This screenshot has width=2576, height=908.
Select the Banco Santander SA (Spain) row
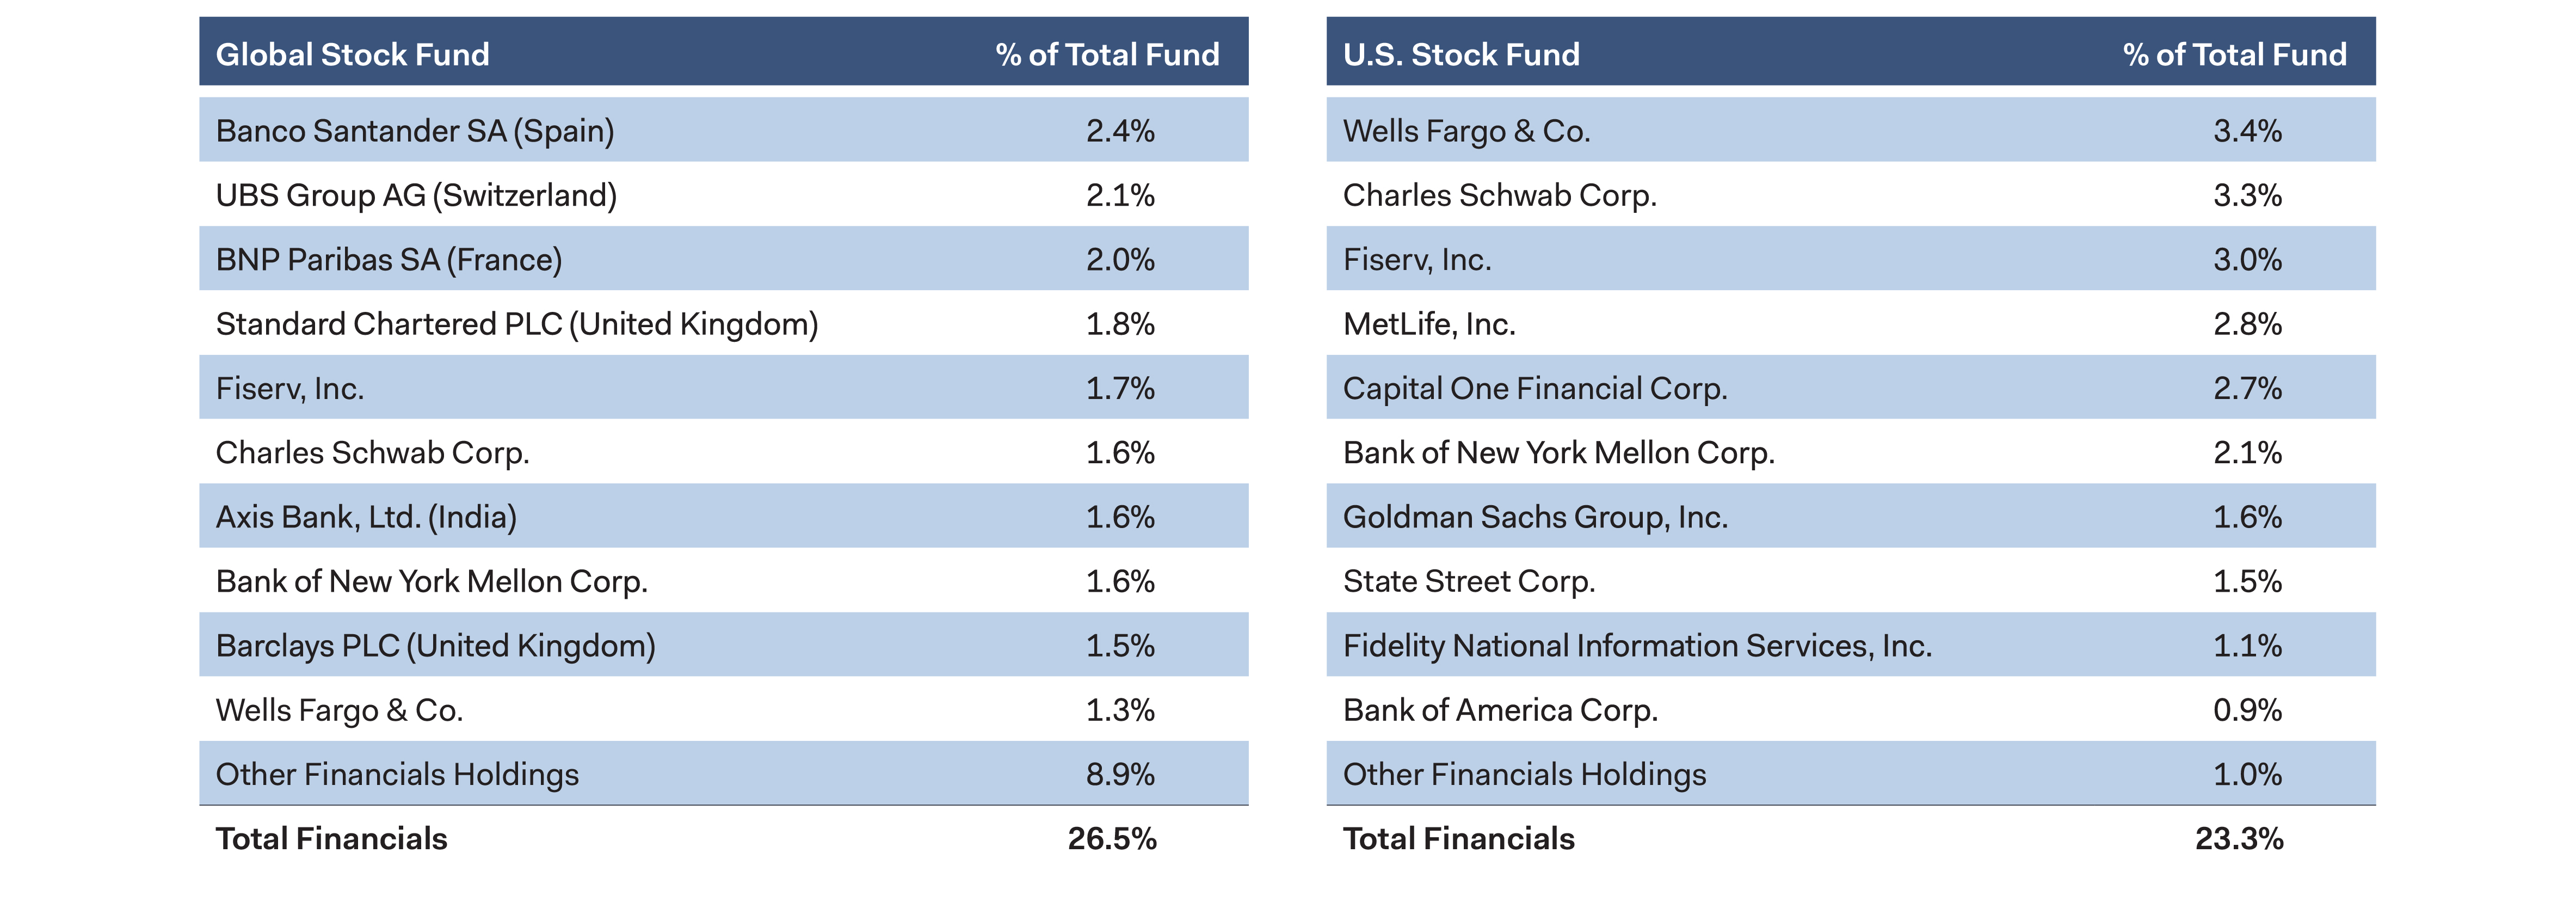415,131
